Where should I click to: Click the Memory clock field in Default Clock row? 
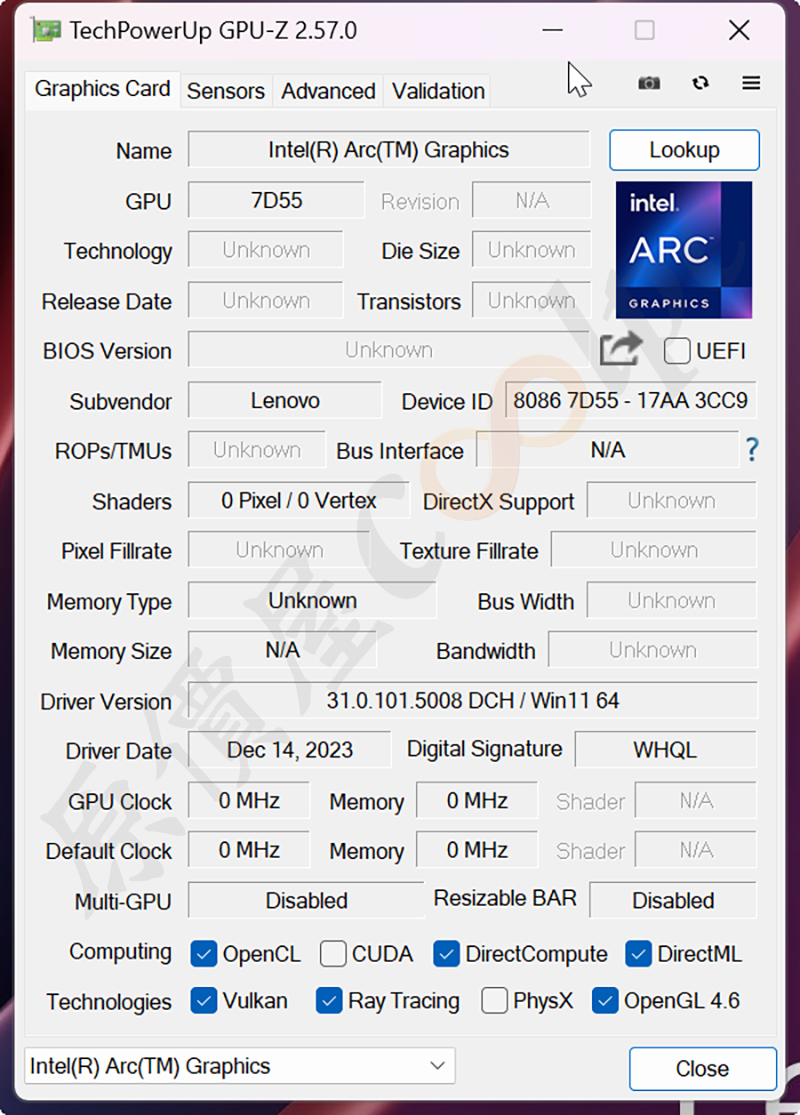(x=477, y=850)
